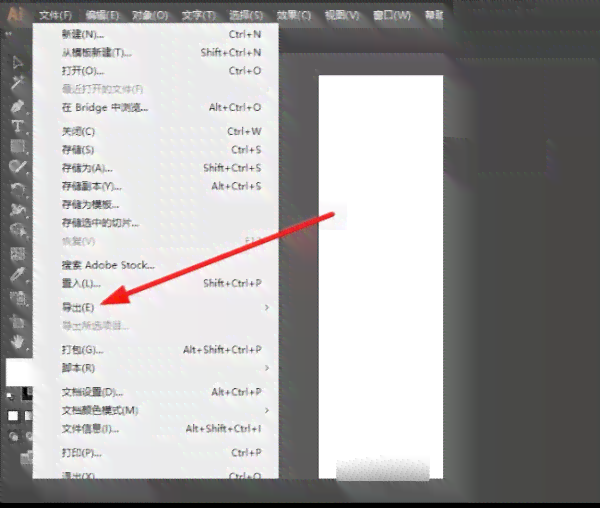This screenshot has width=600, height=508.
Task: Choose 从模板新建(T)... menu entry
Action: tap(156, 52)
